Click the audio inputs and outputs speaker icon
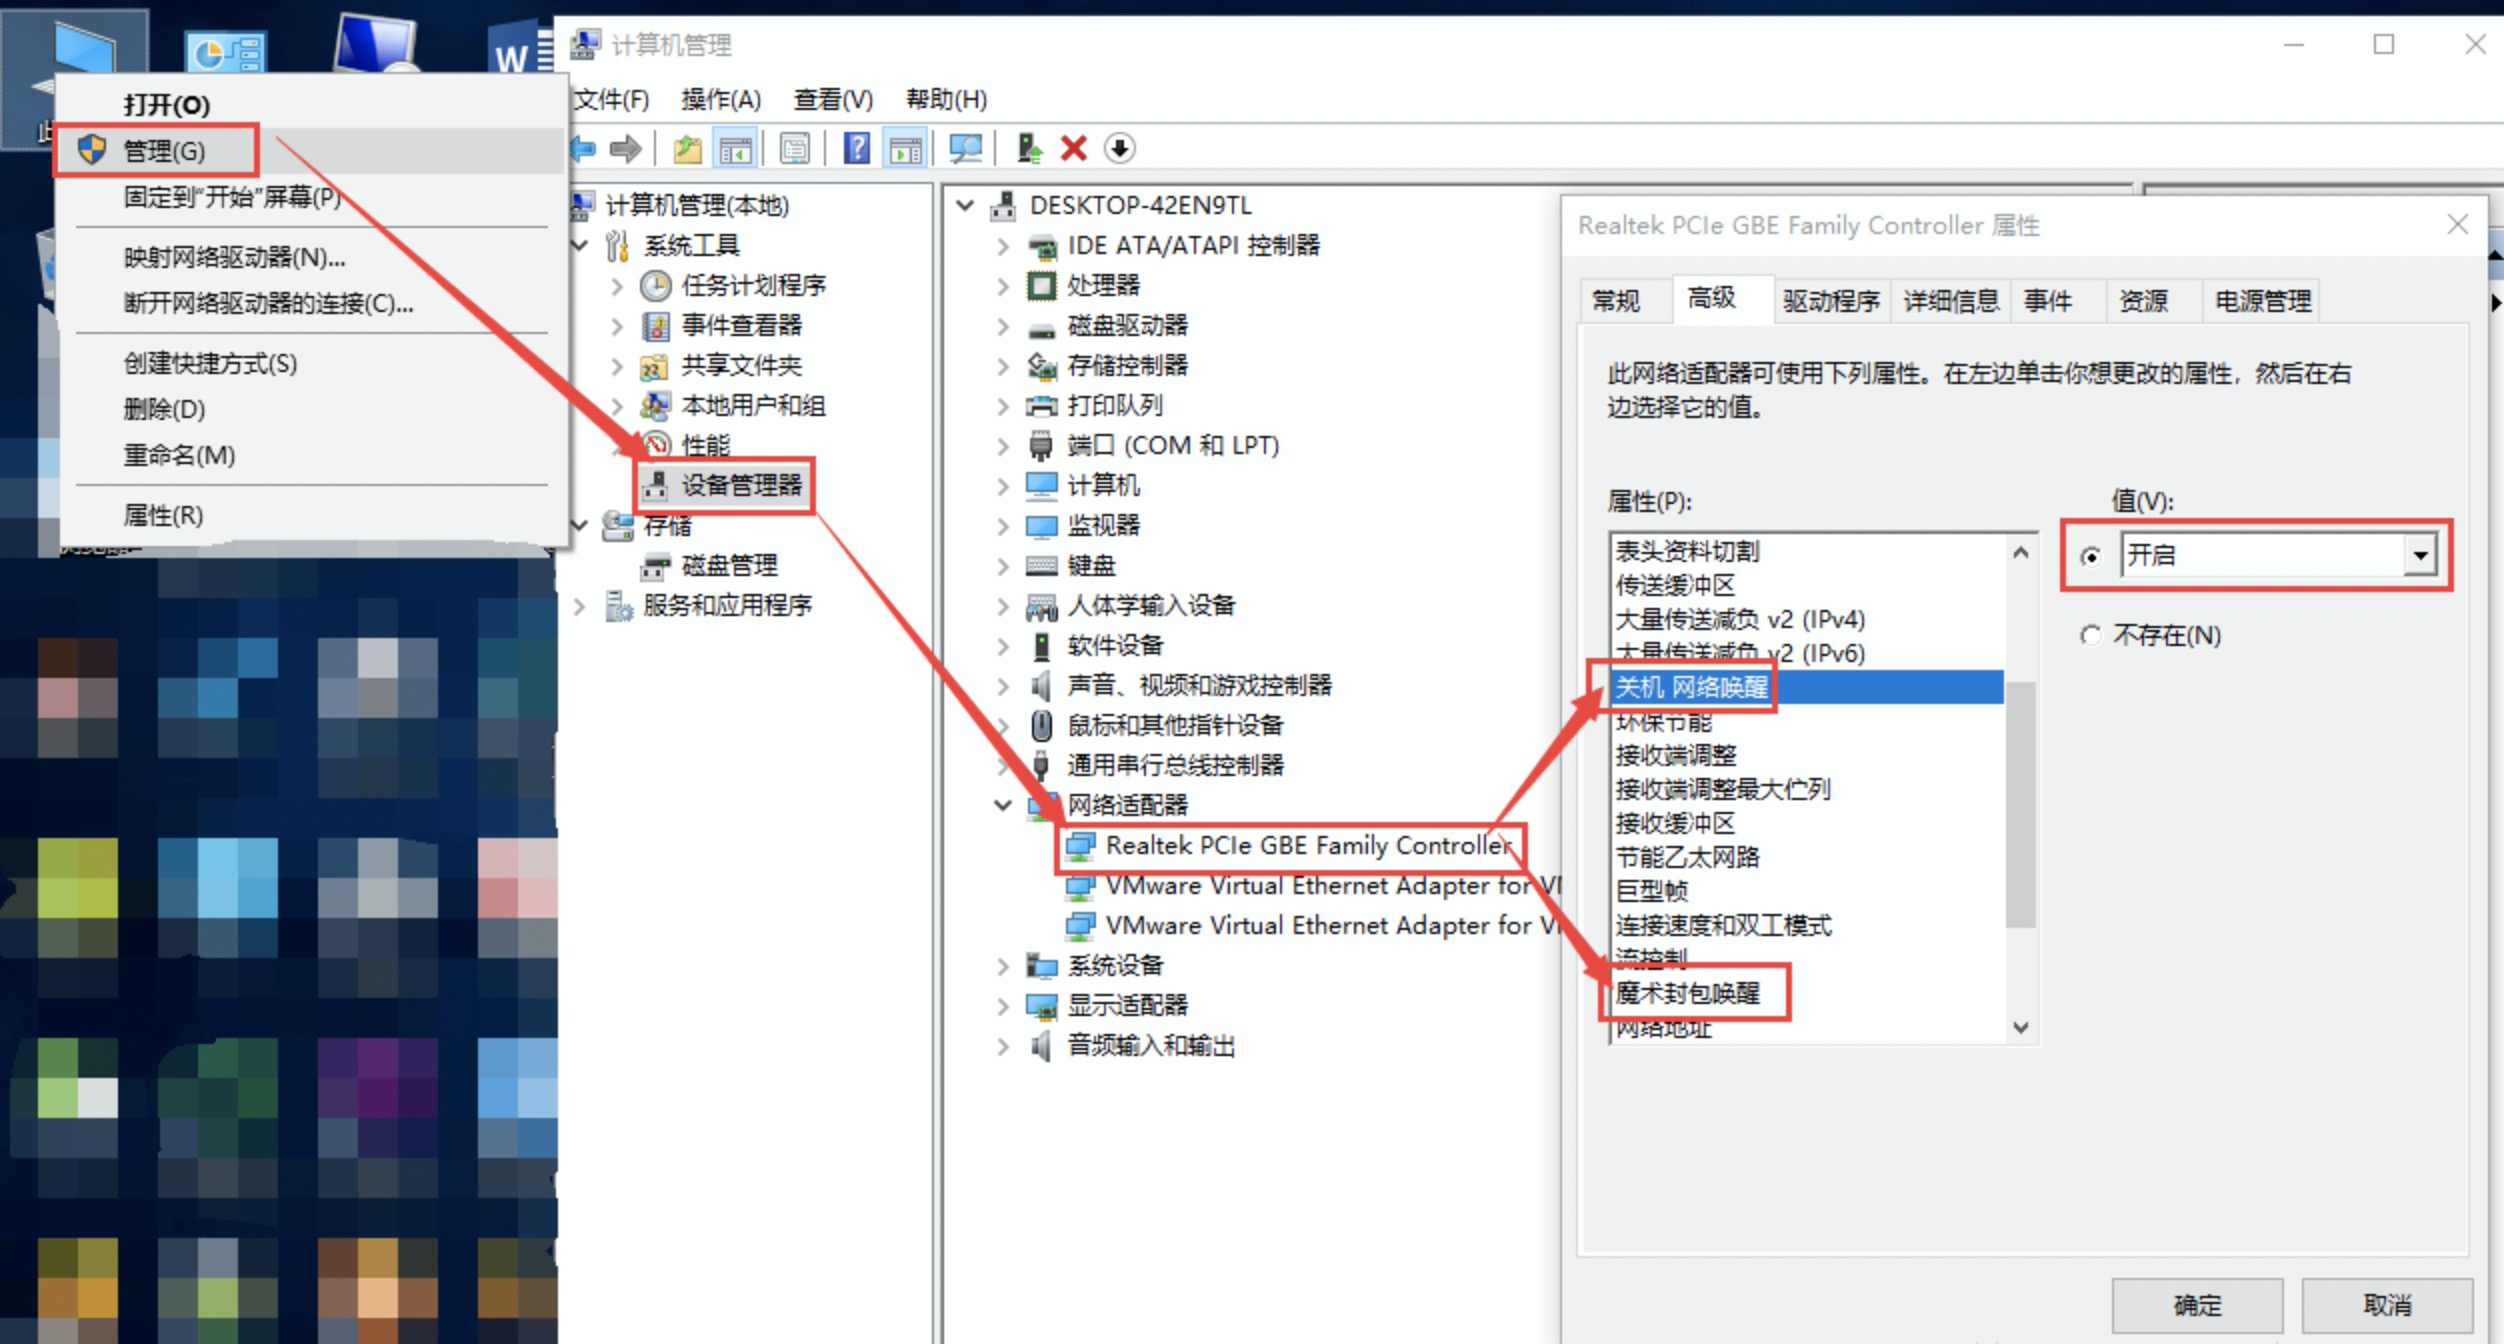2504x1344 pixels. 1041,1046
